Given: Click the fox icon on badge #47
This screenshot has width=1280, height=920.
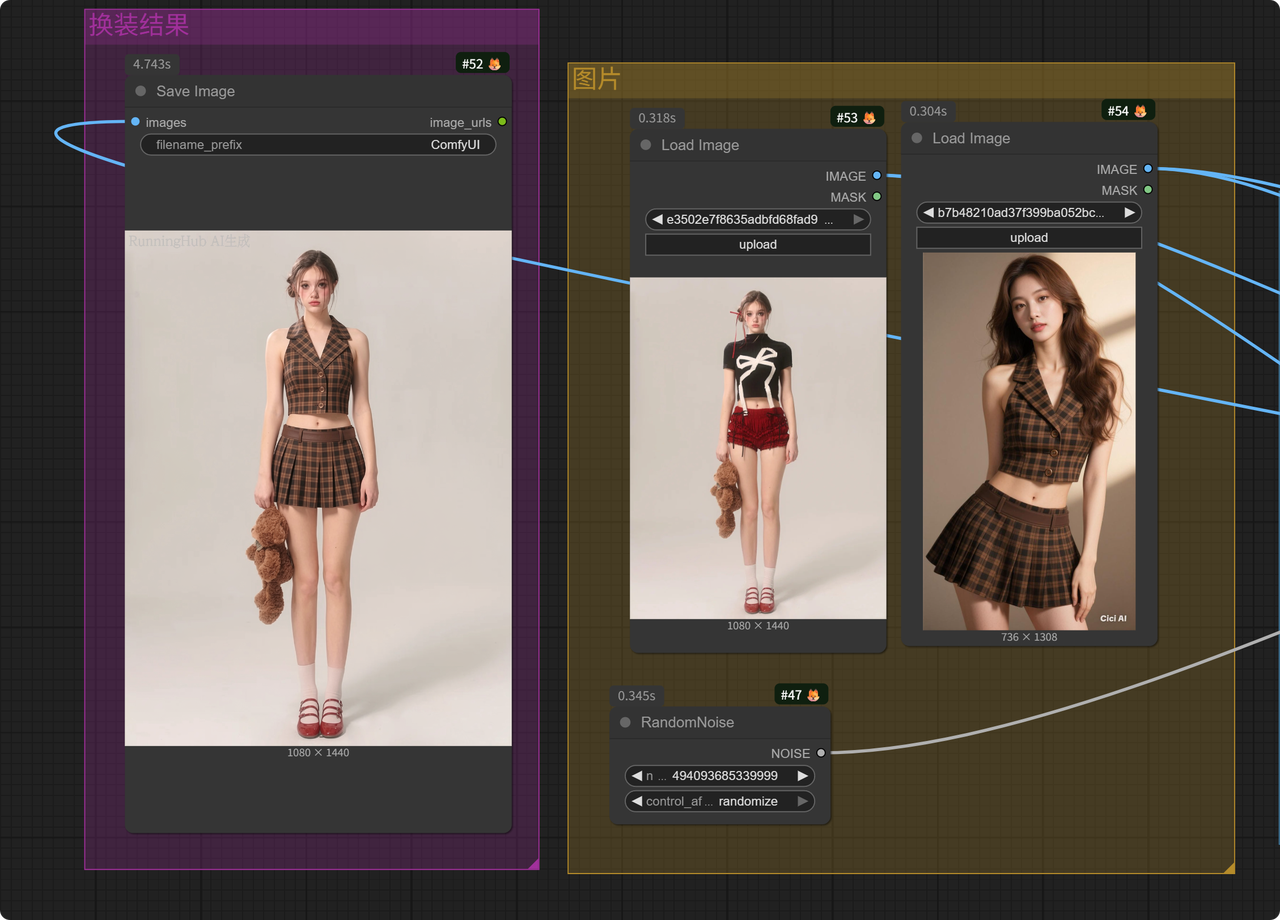Looking at the screenshot, I should coord(814,695).
